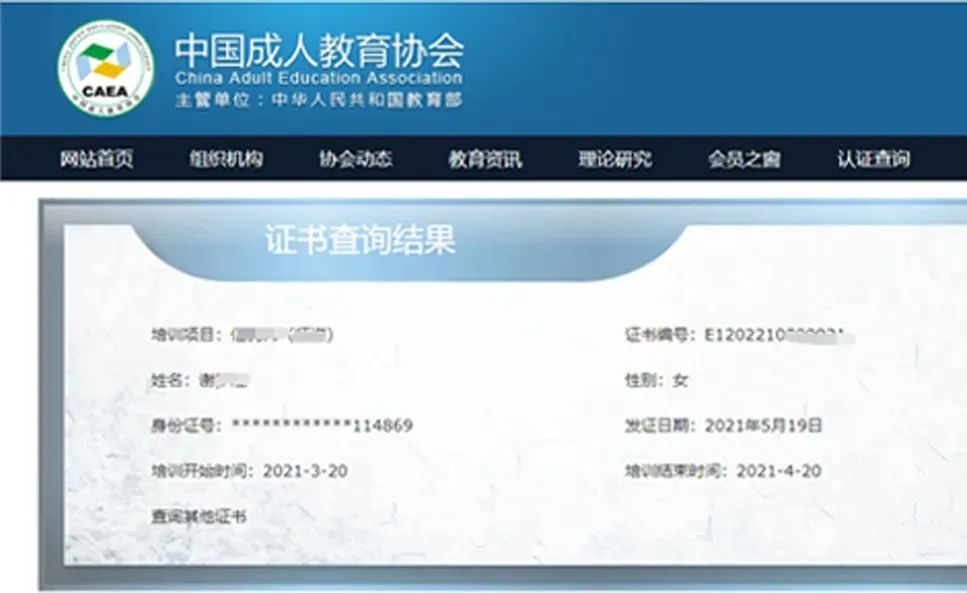Click the masked 身份证号 ID number field
Screen dimensions: 967x593
click(x=290, y=423)
